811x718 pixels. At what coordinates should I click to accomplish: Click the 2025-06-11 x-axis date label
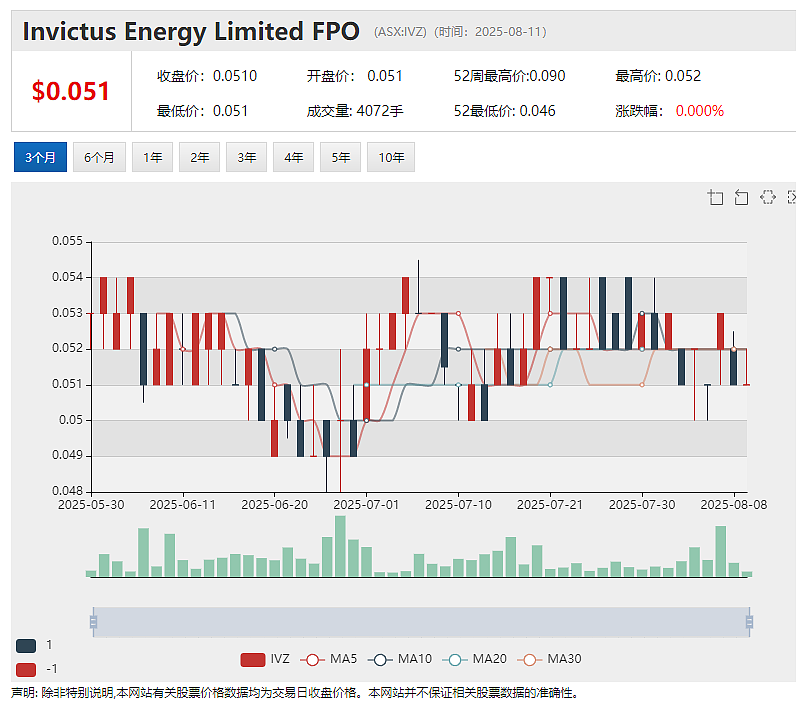pos(183,504)
